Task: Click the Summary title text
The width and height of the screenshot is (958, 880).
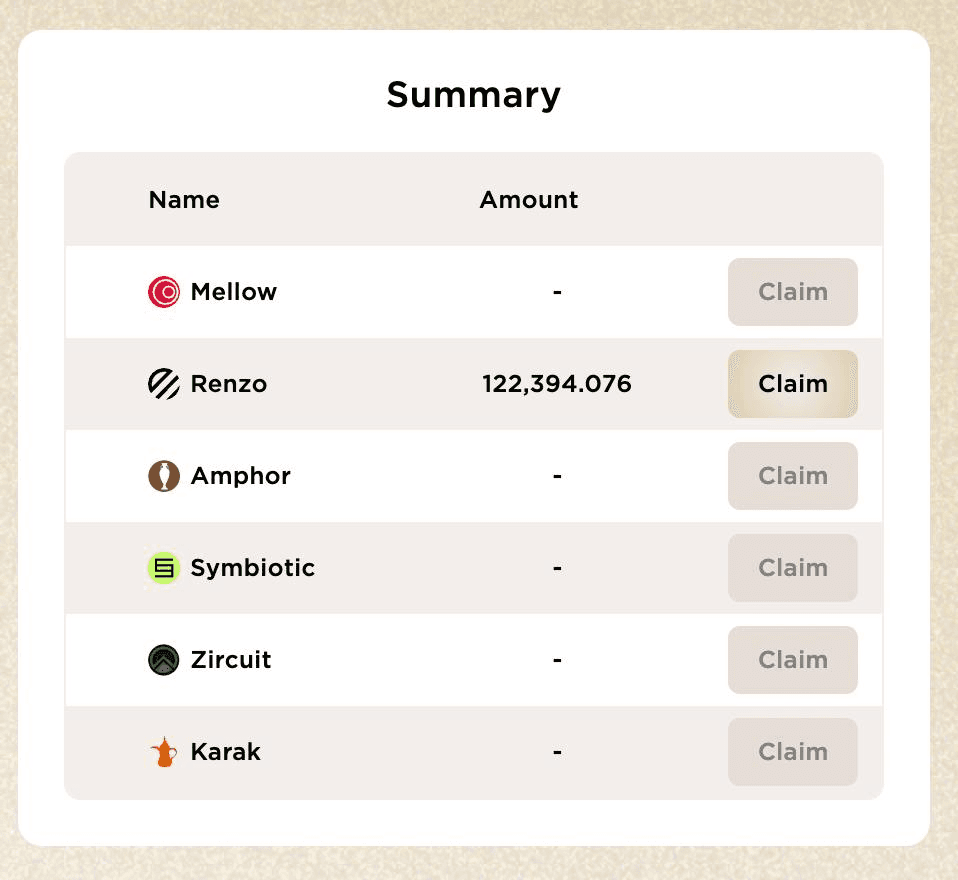Action: (x=473, y=94)
